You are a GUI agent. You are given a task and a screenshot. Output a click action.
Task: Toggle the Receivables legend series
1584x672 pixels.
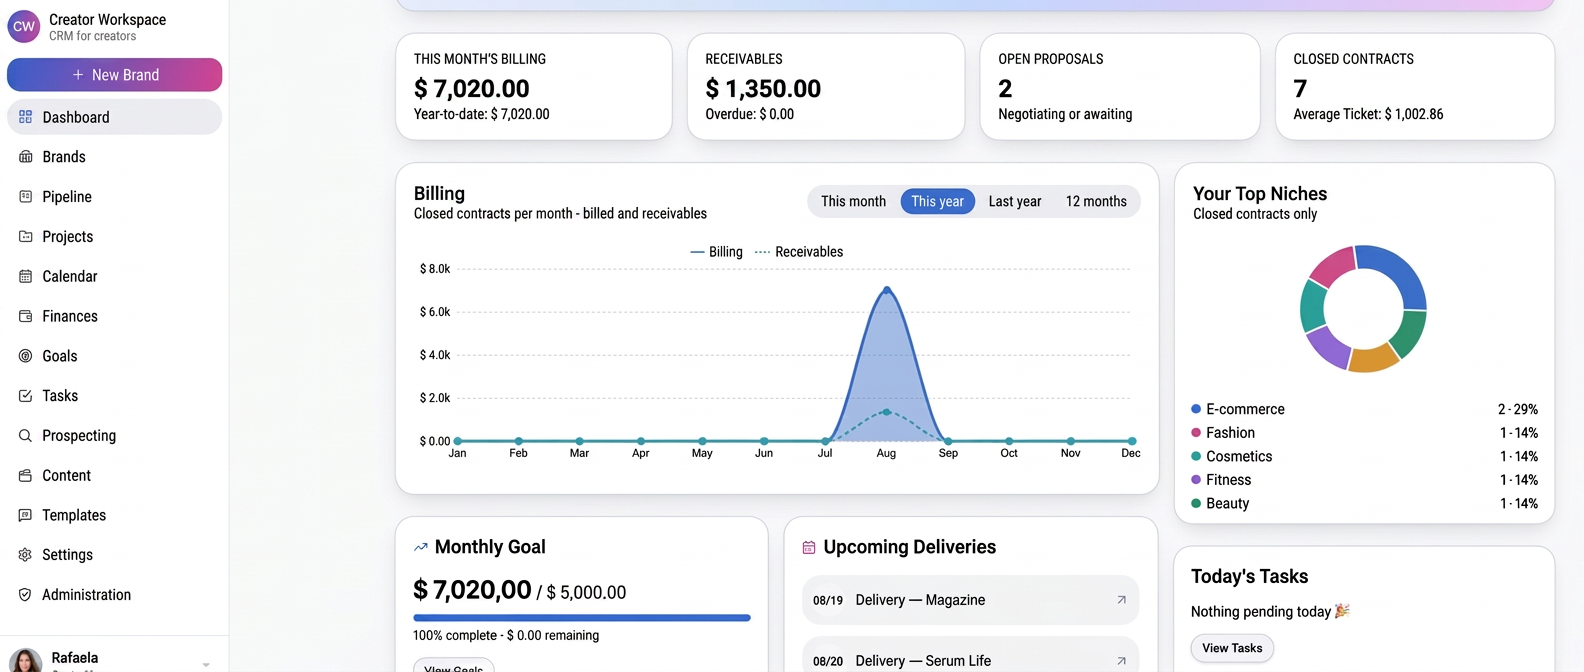coord(799,252)
